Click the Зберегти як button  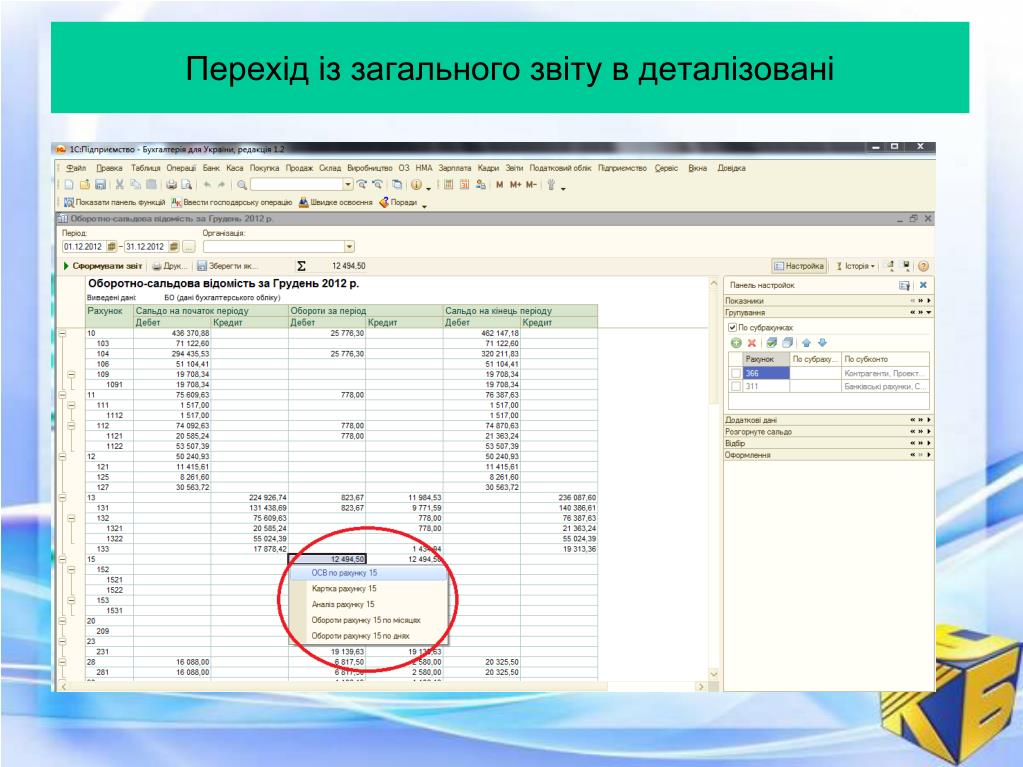click(x=227, y=266)
